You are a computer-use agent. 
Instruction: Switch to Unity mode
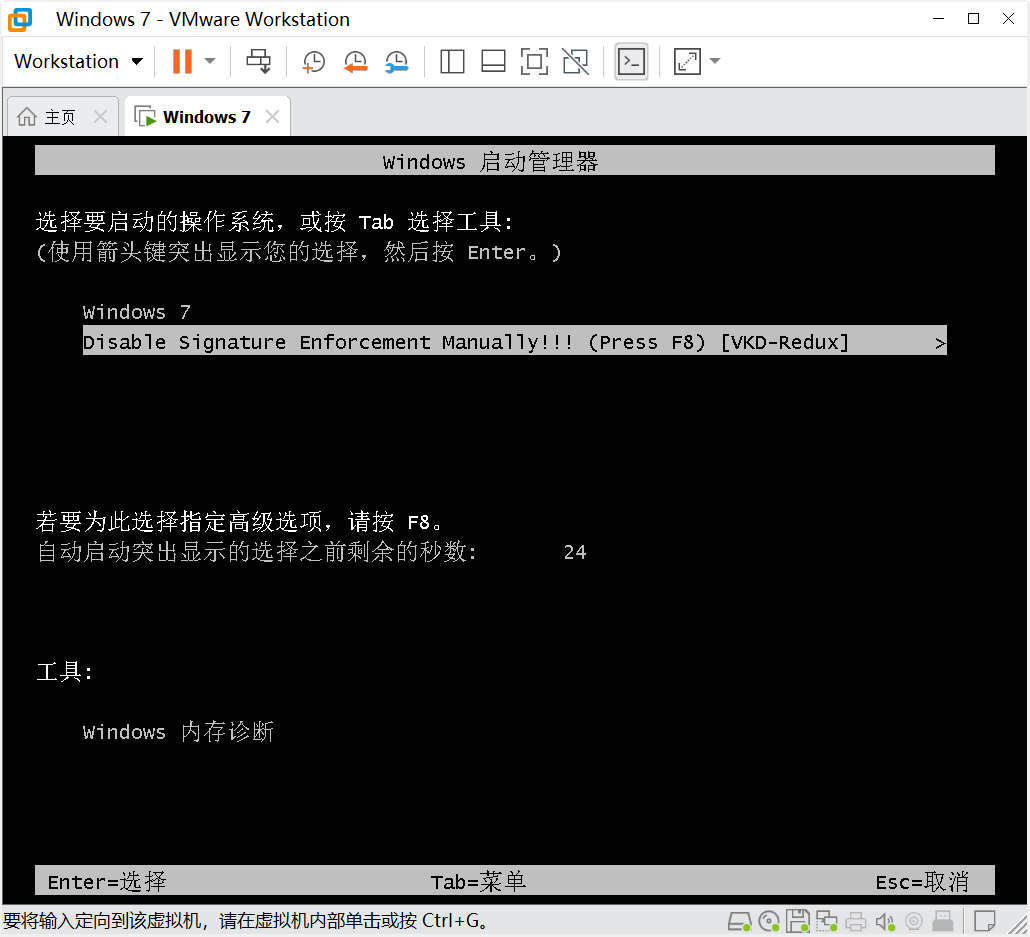pyautogui.click(x=575, y=62)
